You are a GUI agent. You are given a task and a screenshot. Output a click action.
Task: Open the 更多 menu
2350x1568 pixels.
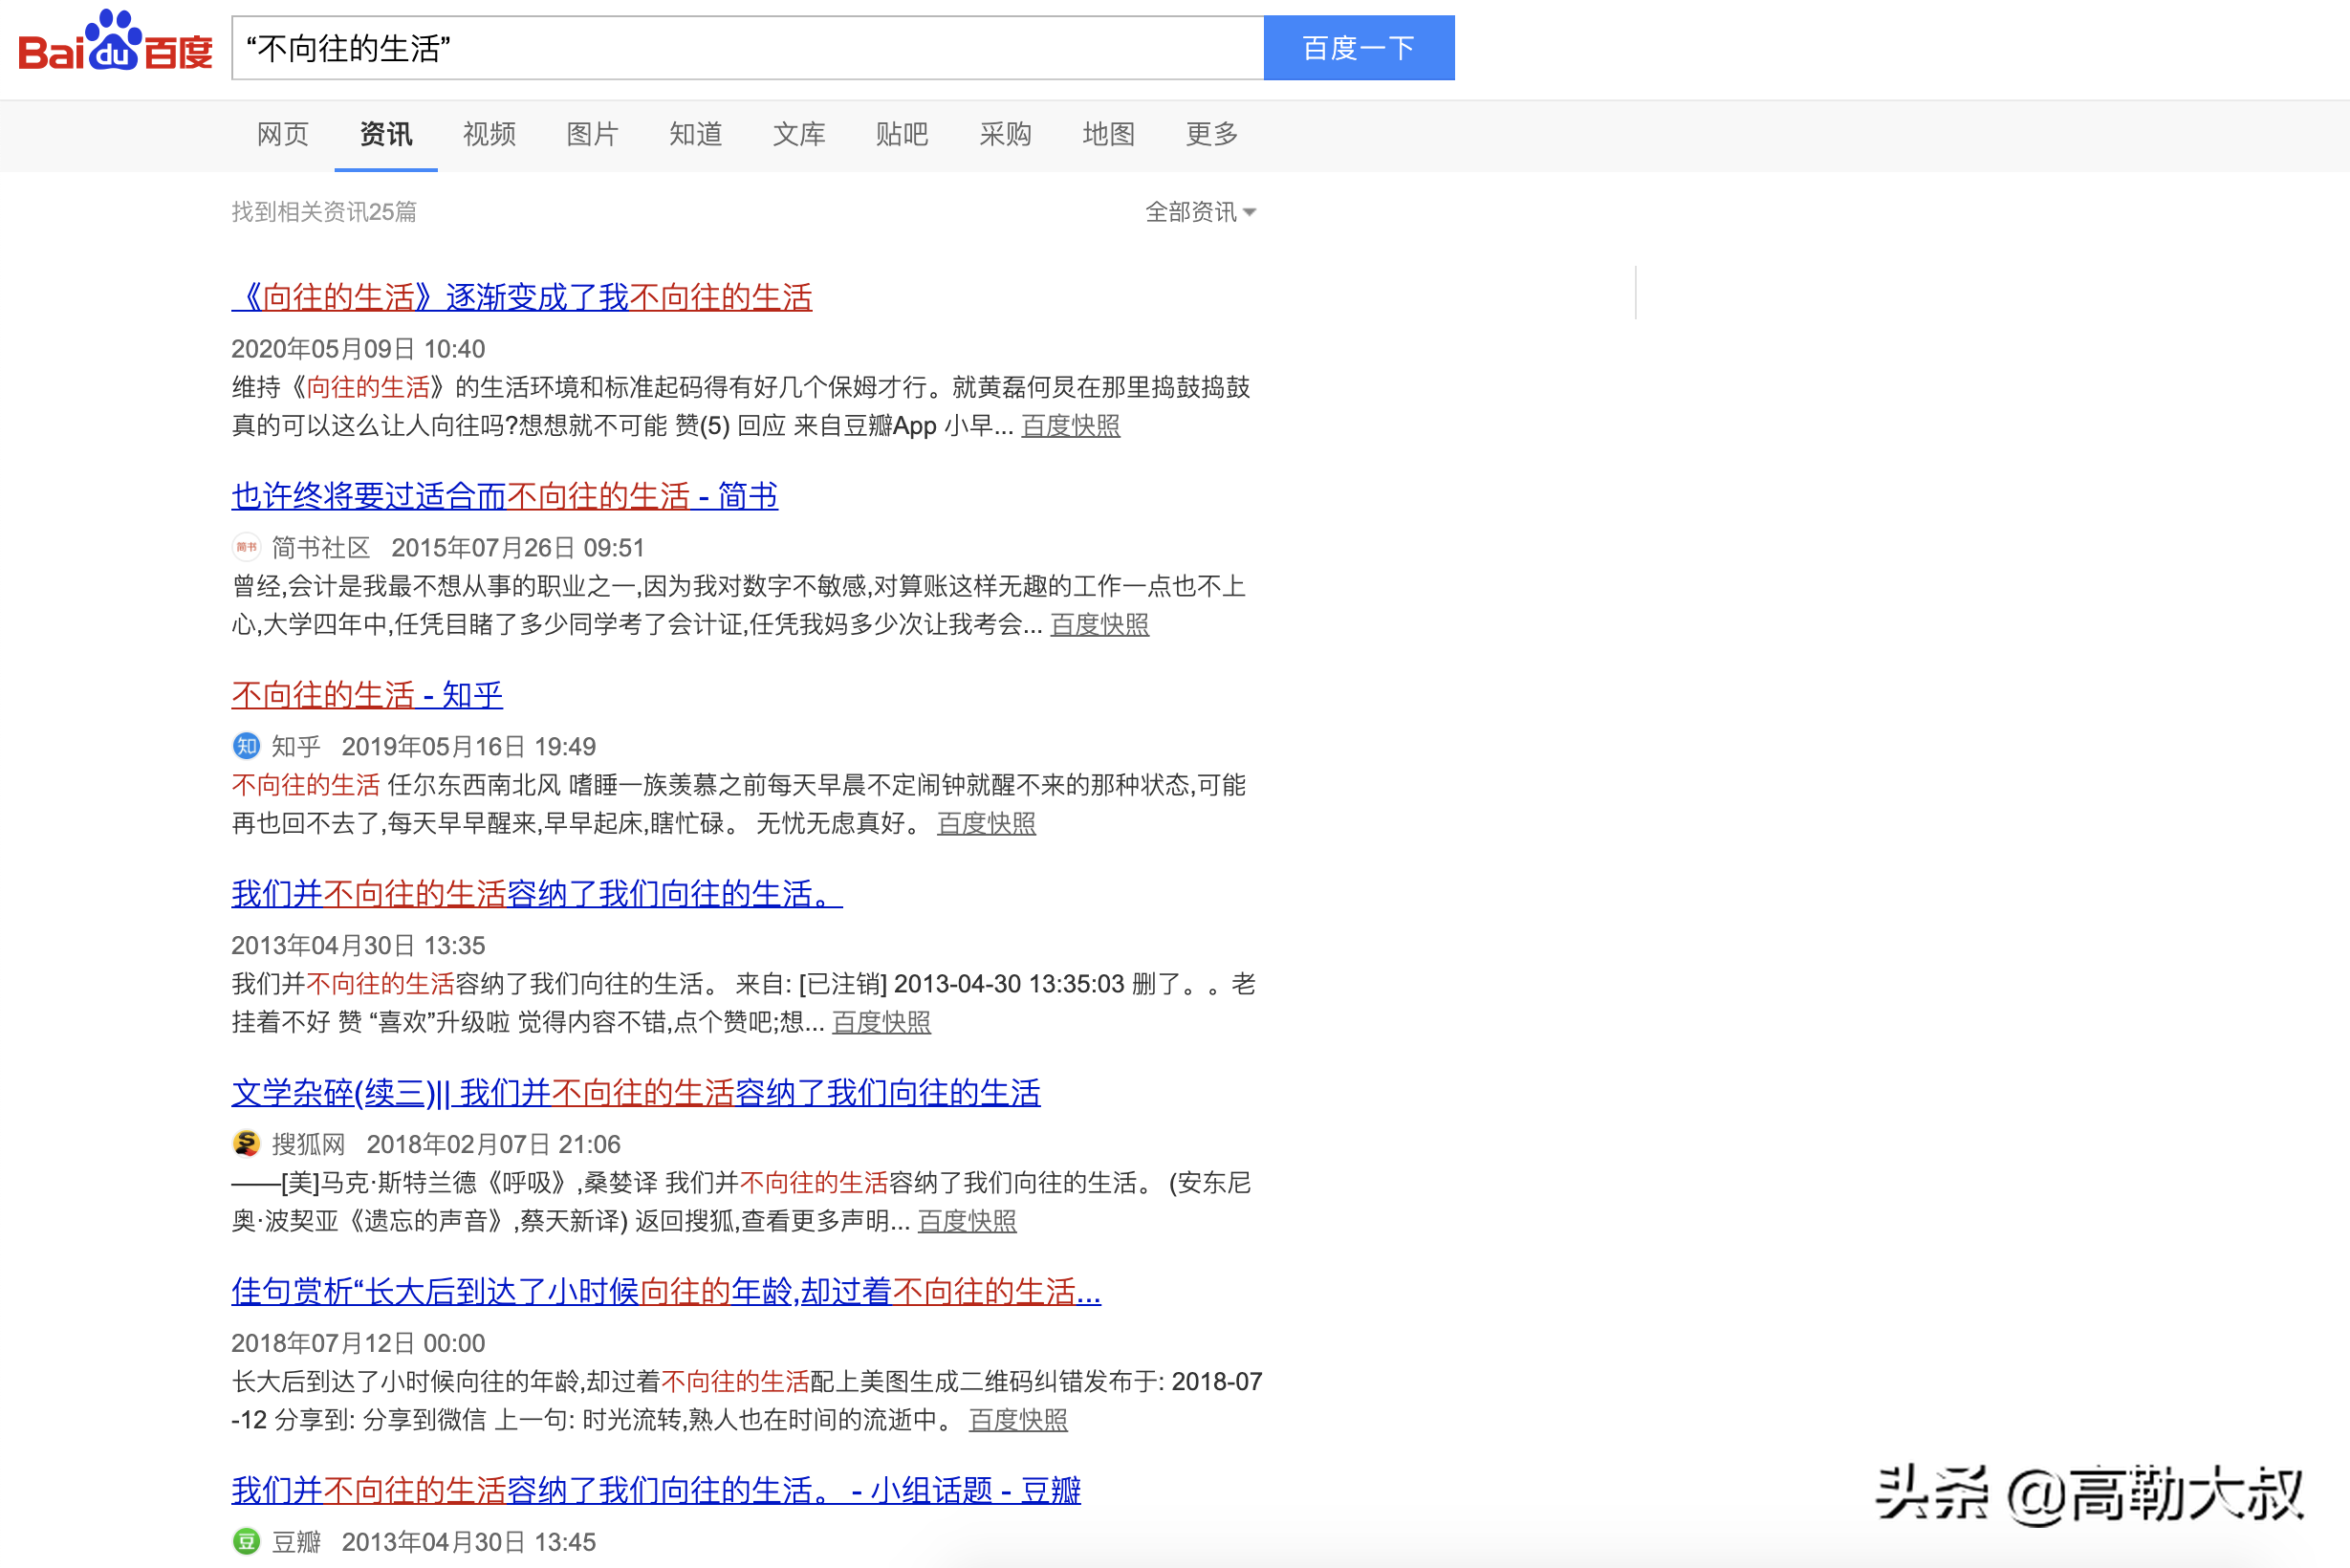[x=1212, y=134]
